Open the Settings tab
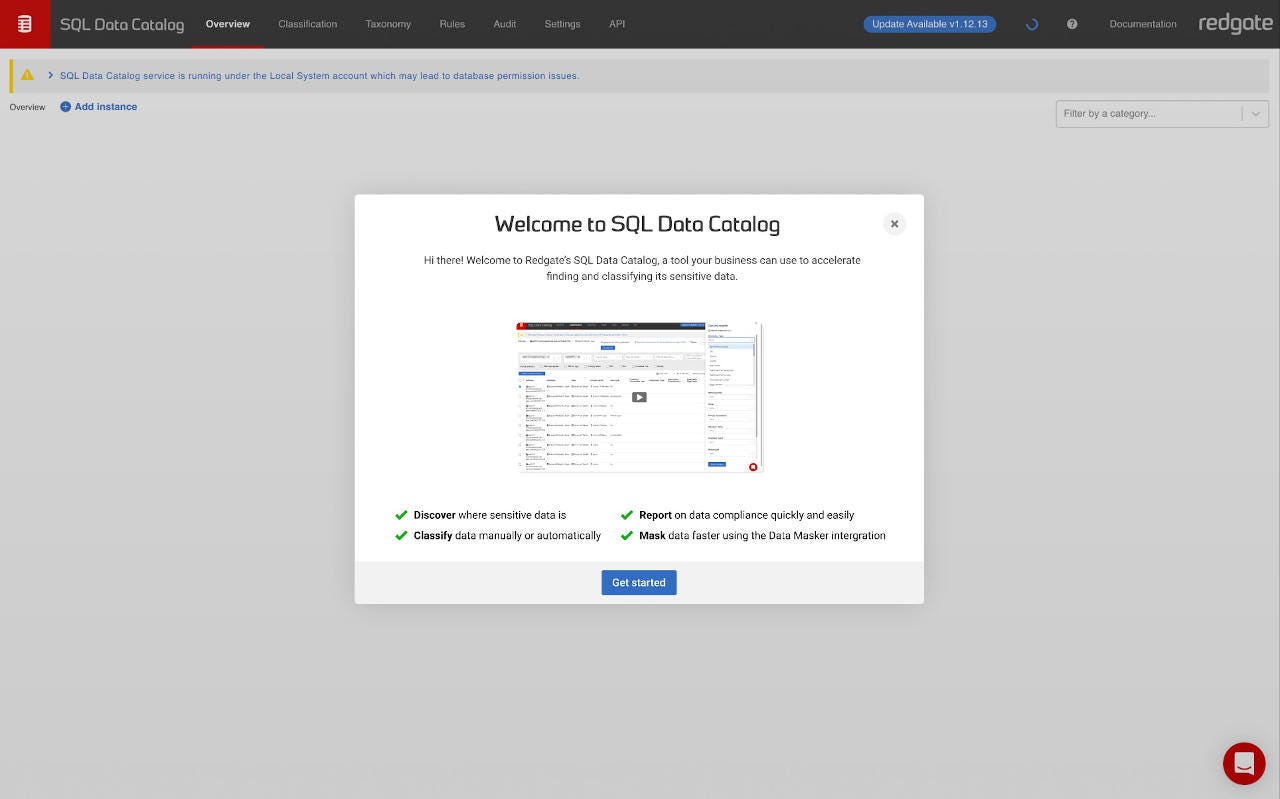The width and height of the screenshot is (1280, 799). [x=562, y=24]
